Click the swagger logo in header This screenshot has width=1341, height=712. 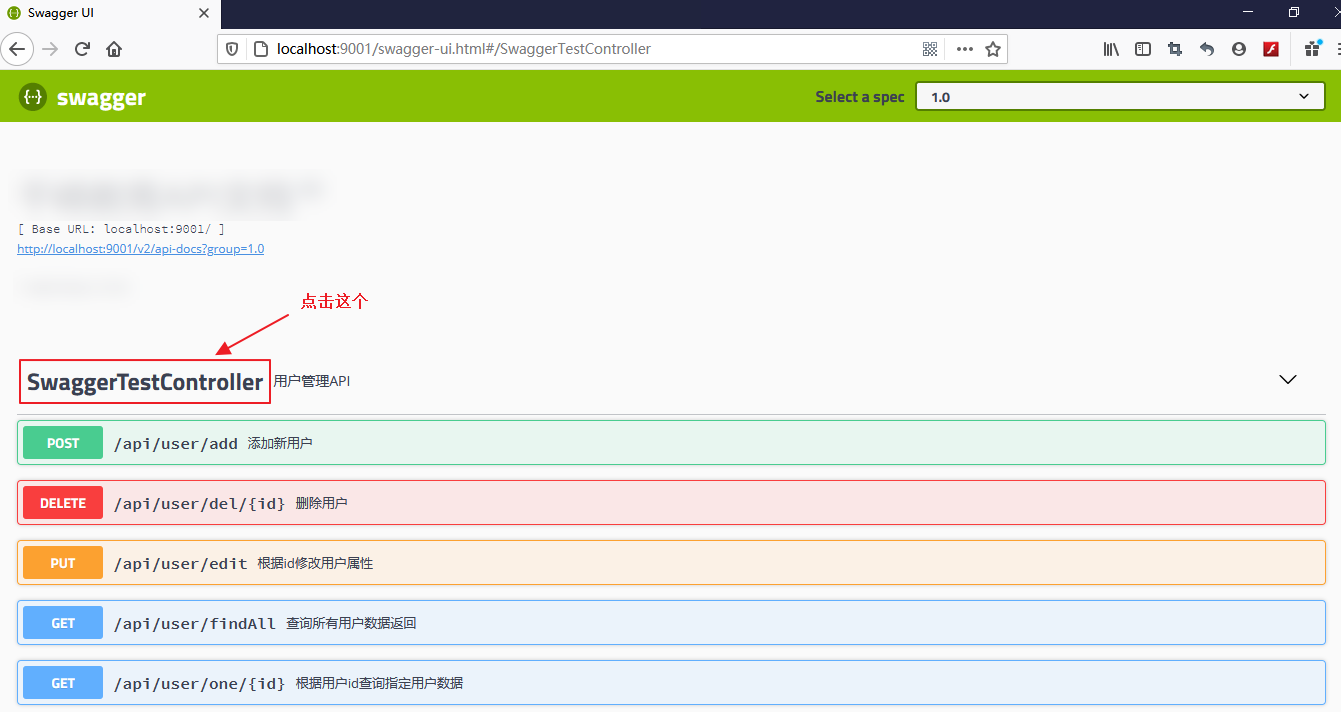click(x=82, y=97)
